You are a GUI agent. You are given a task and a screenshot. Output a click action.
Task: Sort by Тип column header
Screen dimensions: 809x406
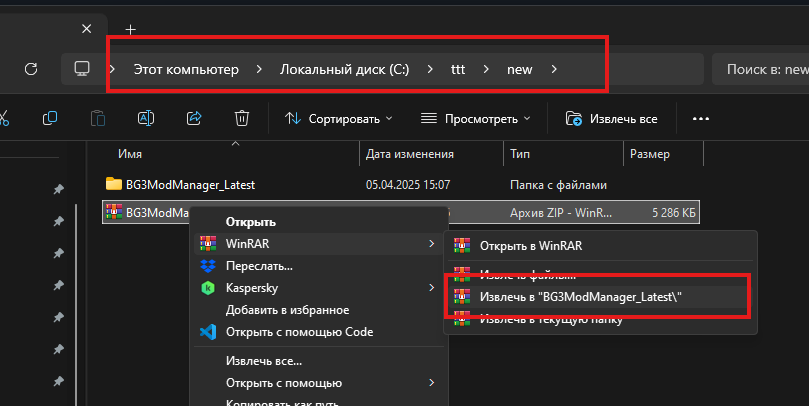point(520,154)
